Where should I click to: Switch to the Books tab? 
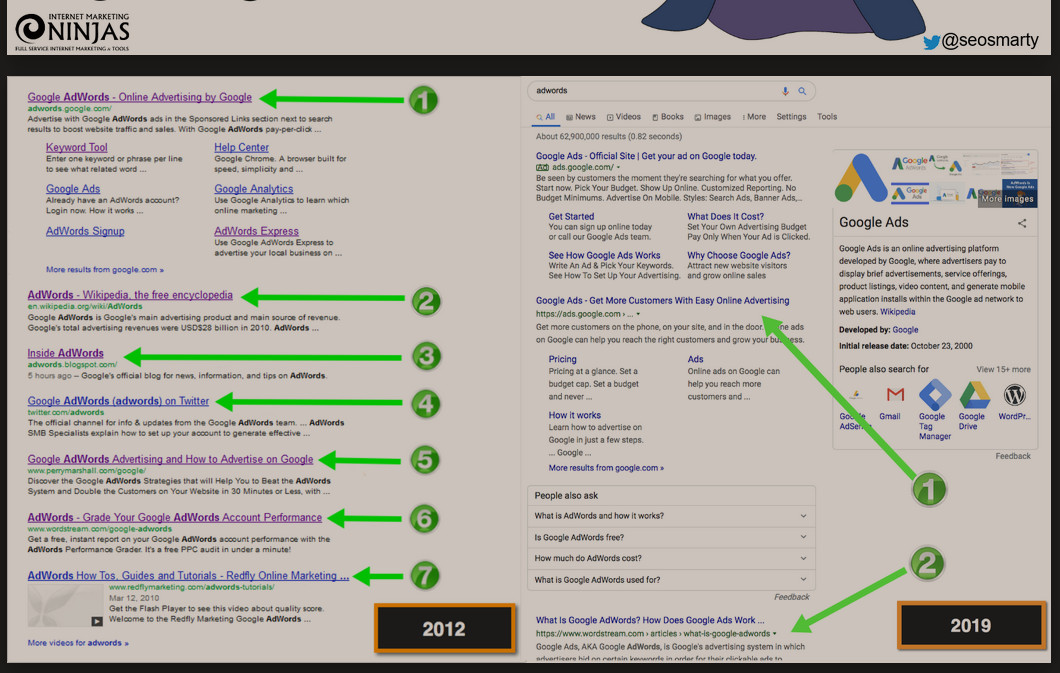point(668,117)
